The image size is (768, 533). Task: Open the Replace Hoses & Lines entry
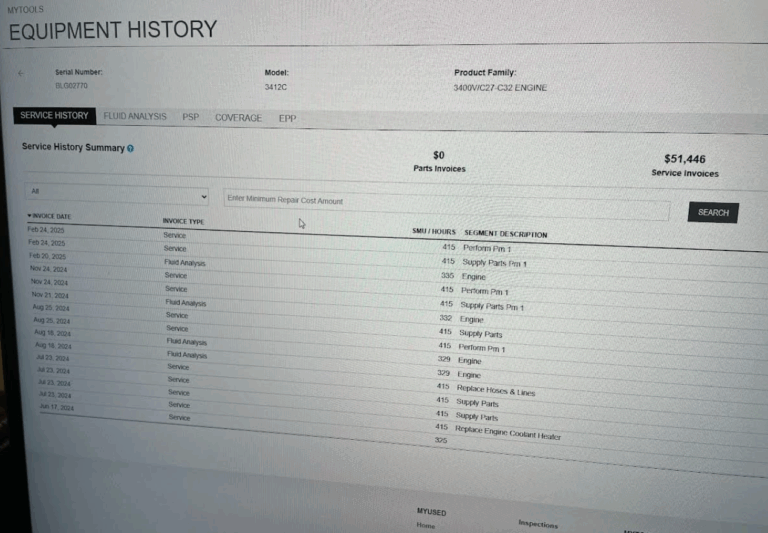(495, 392)
